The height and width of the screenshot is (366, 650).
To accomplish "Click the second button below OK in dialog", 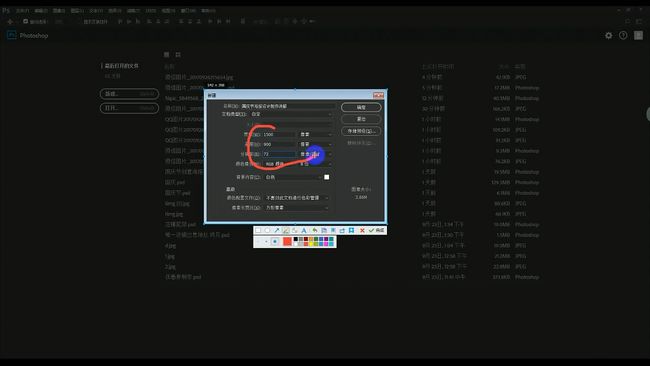I will point(361,119).
